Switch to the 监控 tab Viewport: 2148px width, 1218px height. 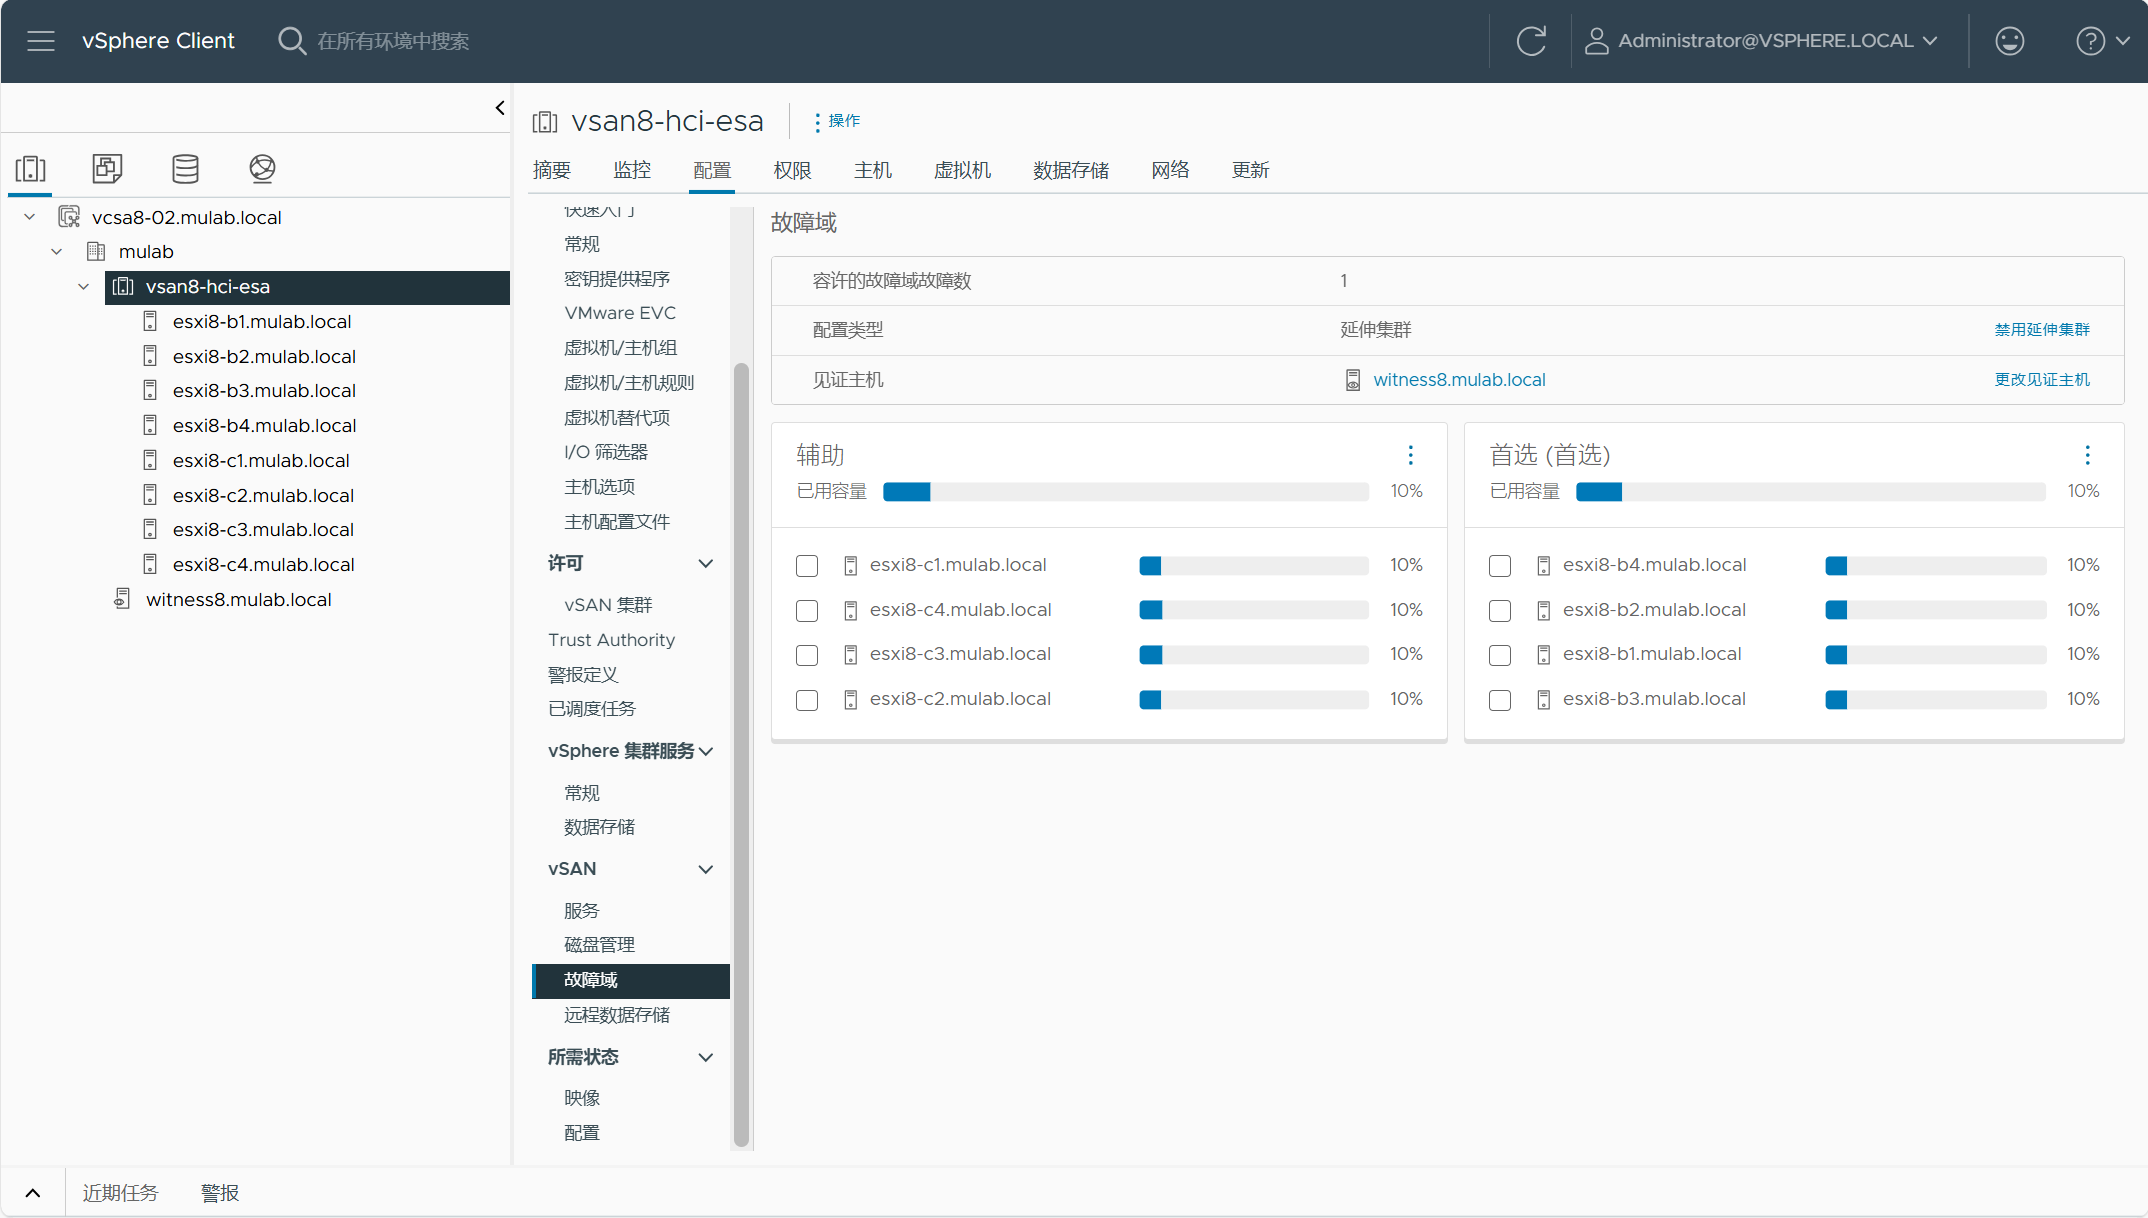632,170
